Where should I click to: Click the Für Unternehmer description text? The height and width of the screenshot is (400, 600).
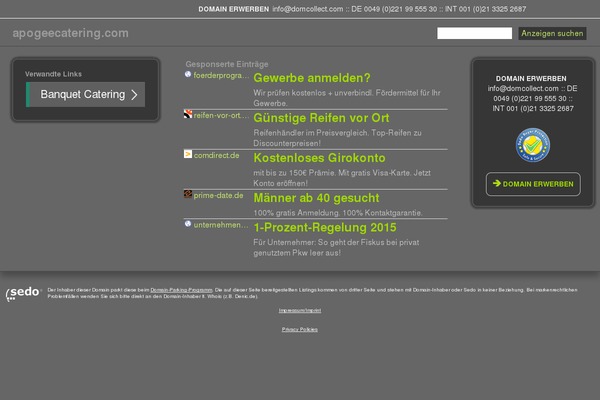click(x=336, y=248)
